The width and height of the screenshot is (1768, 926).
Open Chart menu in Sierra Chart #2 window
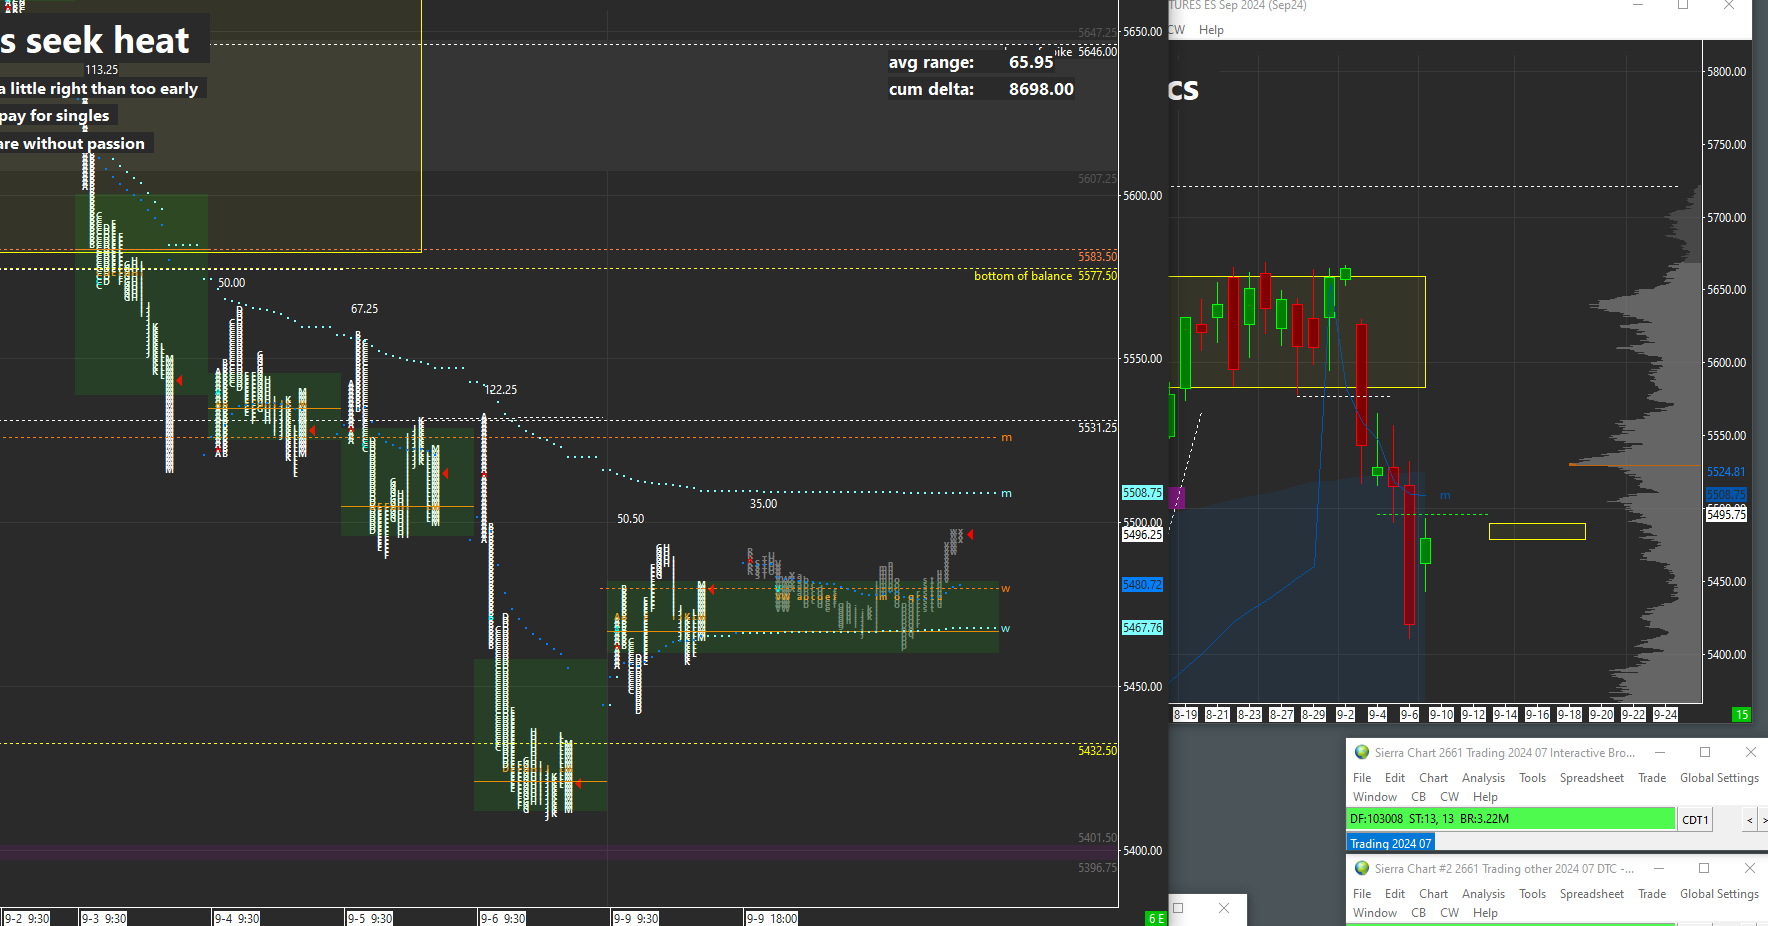[x=1433, y=894]
